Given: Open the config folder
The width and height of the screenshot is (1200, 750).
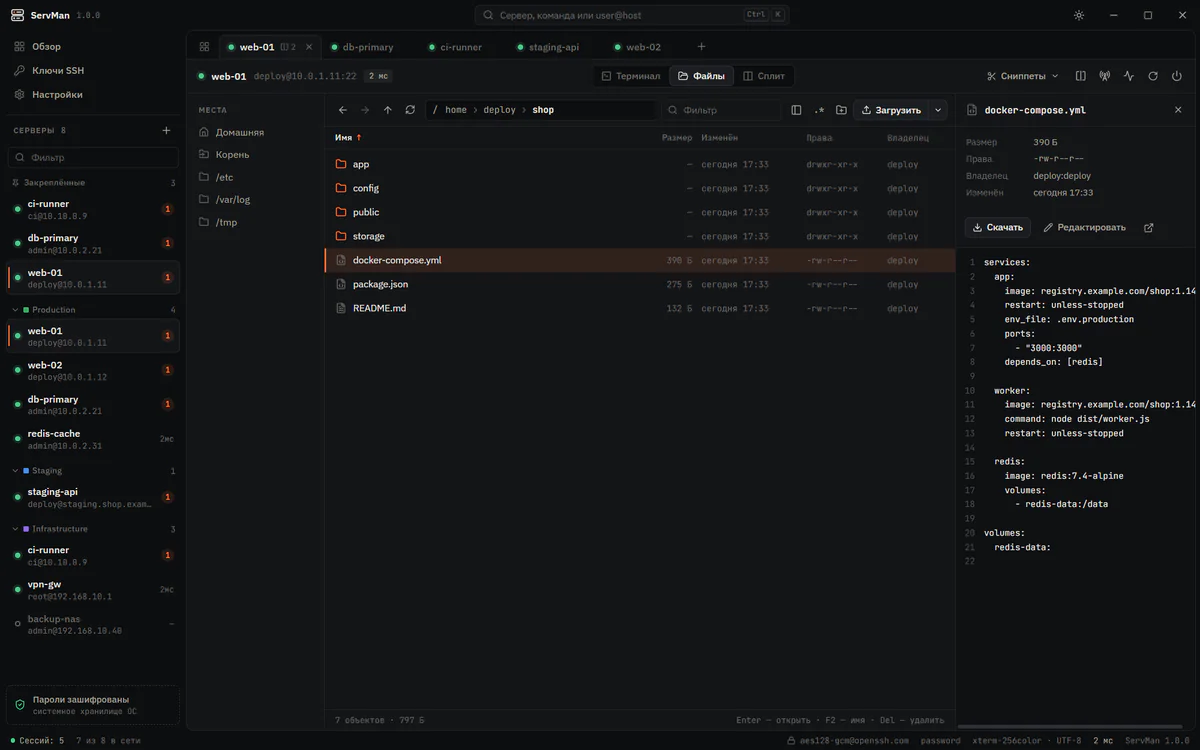Looking at the screenshot, I should [640, 188].
